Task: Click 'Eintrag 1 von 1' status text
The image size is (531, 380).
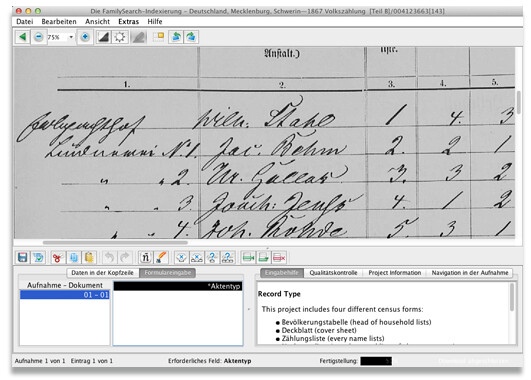Action: 92,361
